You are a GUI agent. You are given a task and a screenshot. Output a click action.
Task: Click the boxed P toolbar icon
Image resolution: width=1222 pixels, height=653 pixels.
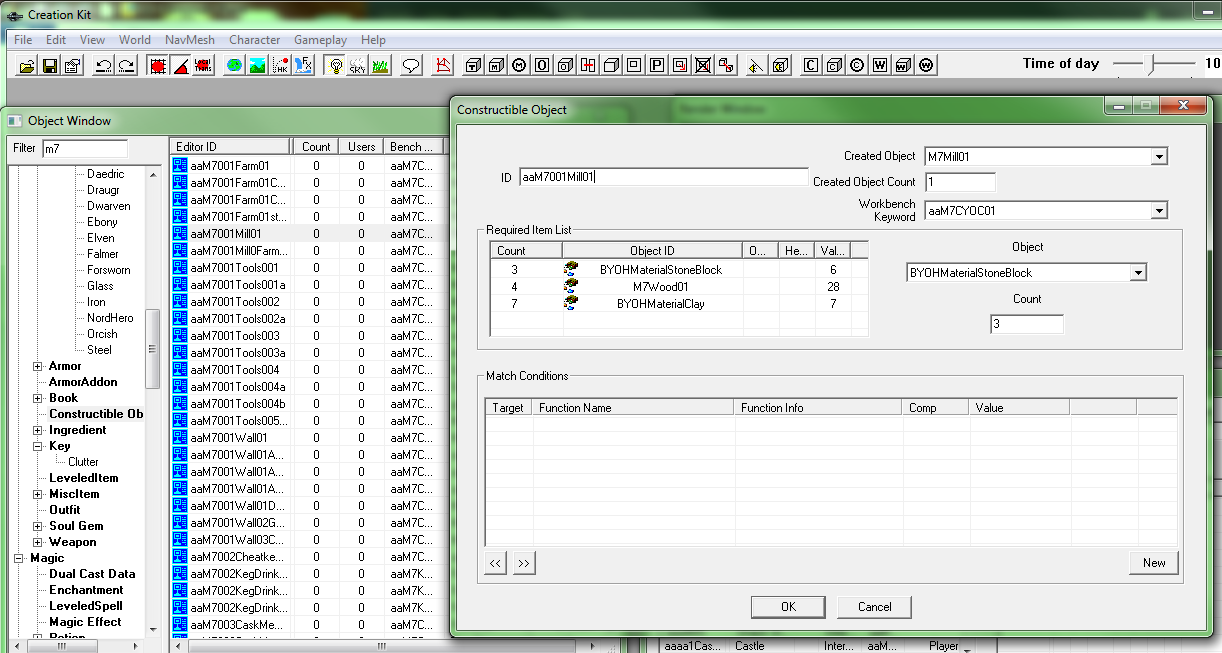657,66
